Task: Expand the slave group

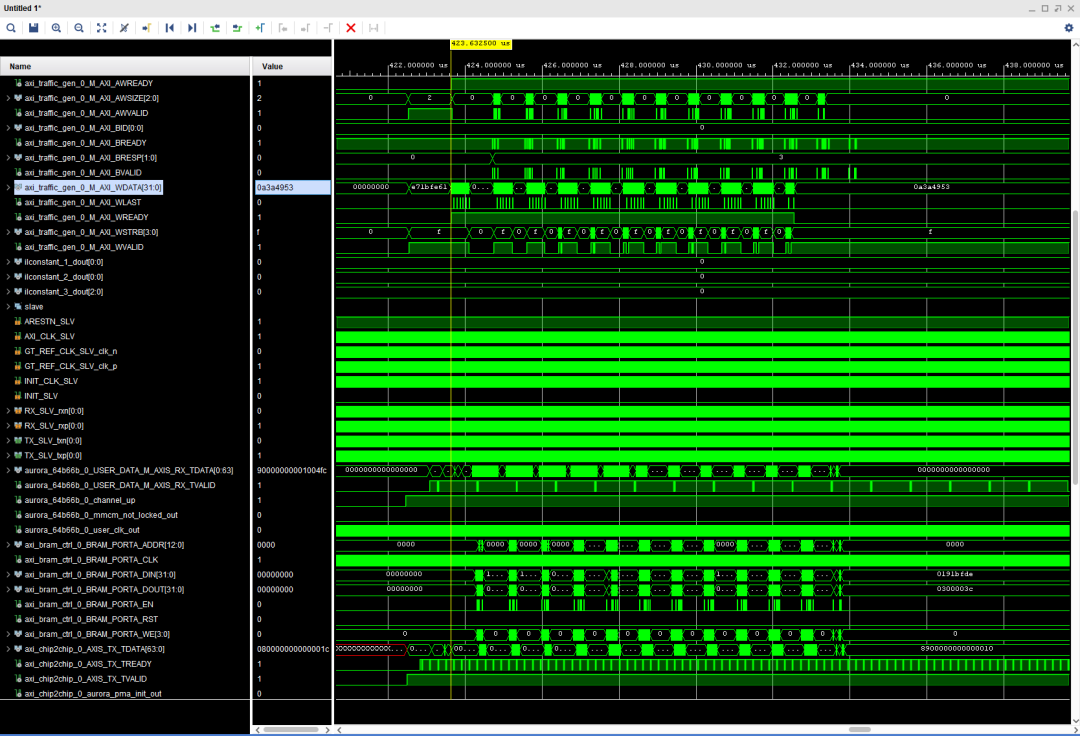Action: [x=9, y=307]
